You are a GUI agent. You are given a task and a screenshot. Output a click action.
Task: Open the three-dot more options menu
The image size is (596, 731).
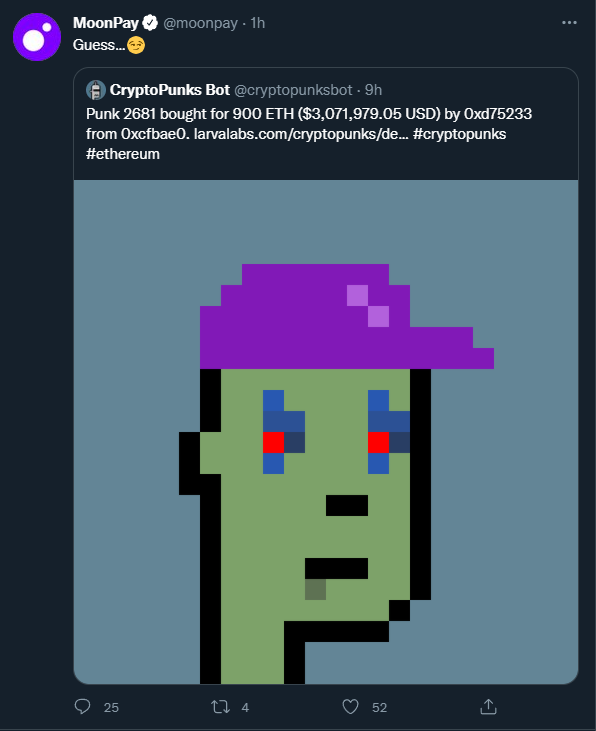pos(569,22)
